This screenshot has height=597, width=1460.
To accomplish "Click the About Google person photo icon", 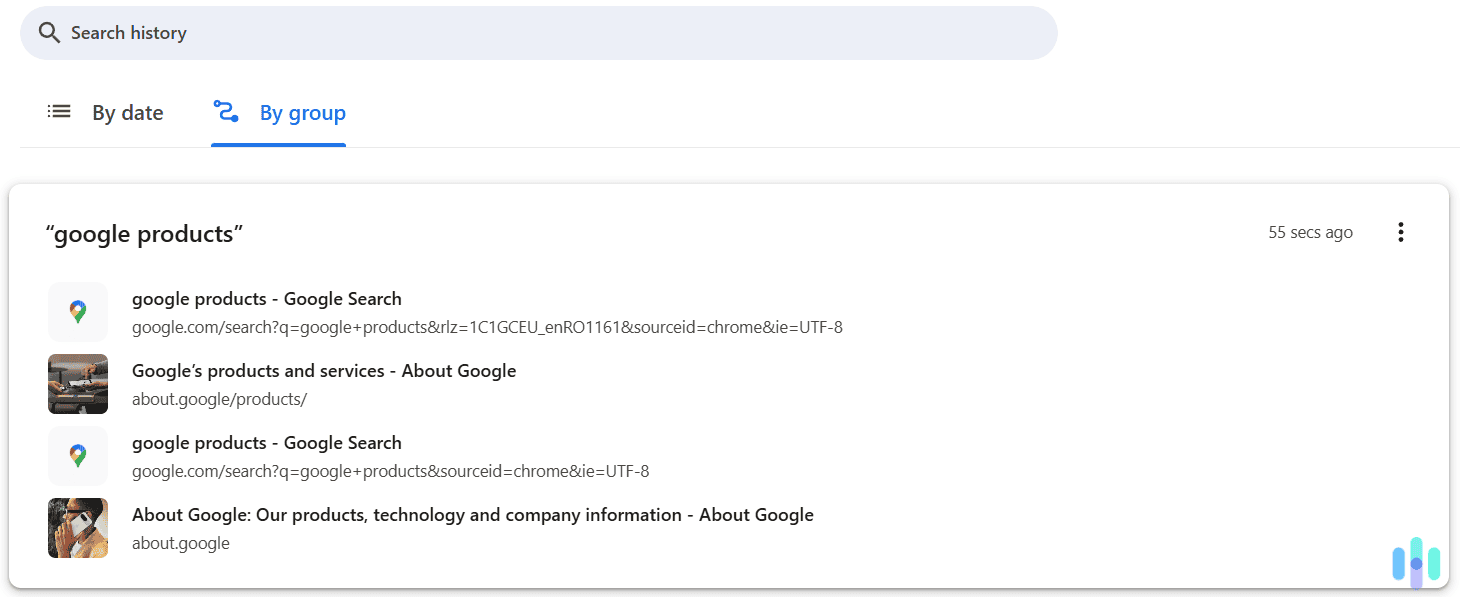I will click(77, 527).
